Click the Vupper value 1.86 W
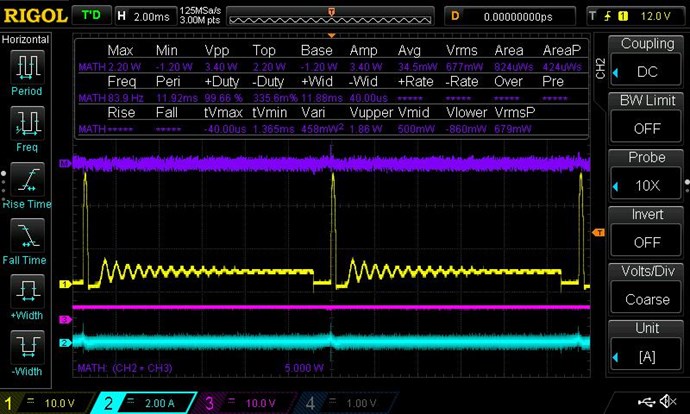This screenshot has width=690, height=414. (x=366, y=129)
